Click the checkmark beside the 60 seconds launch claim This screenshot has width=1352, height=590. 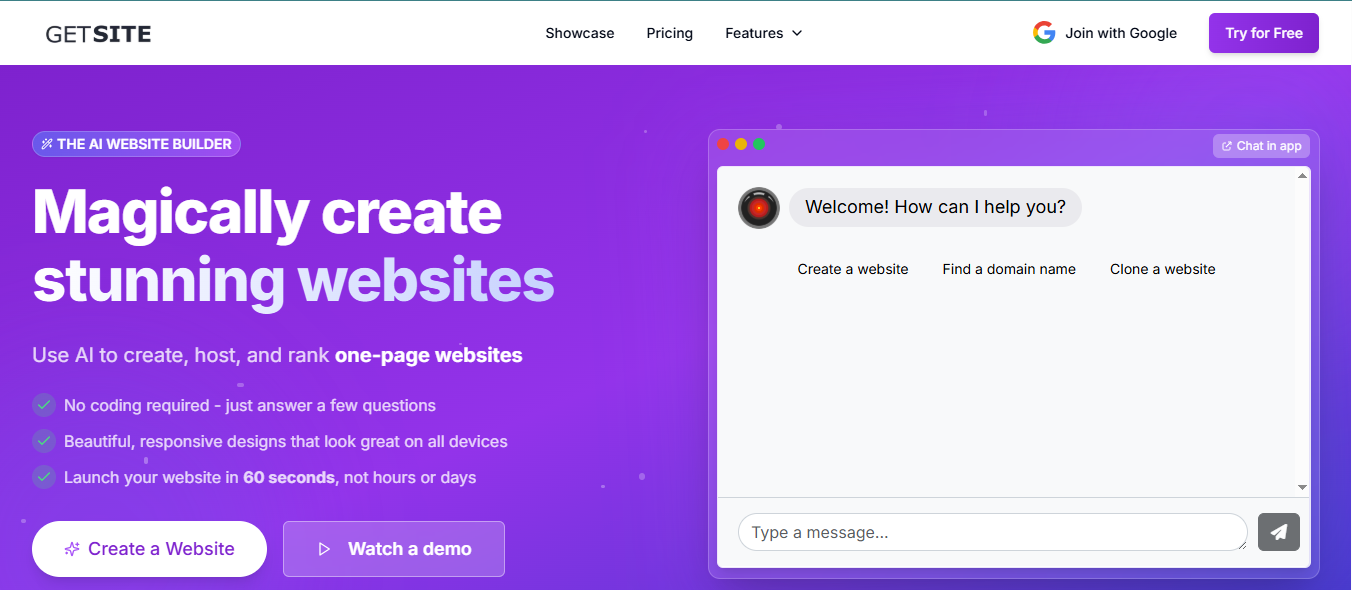[x=43, y=477]
